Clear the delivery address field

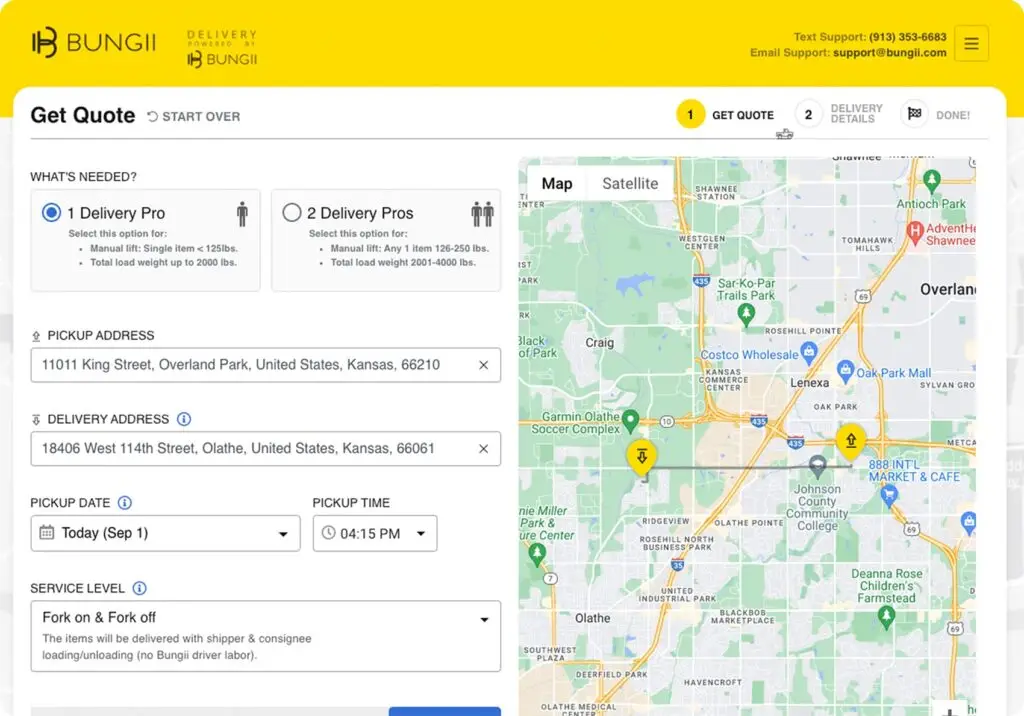(x=483, y=449)
